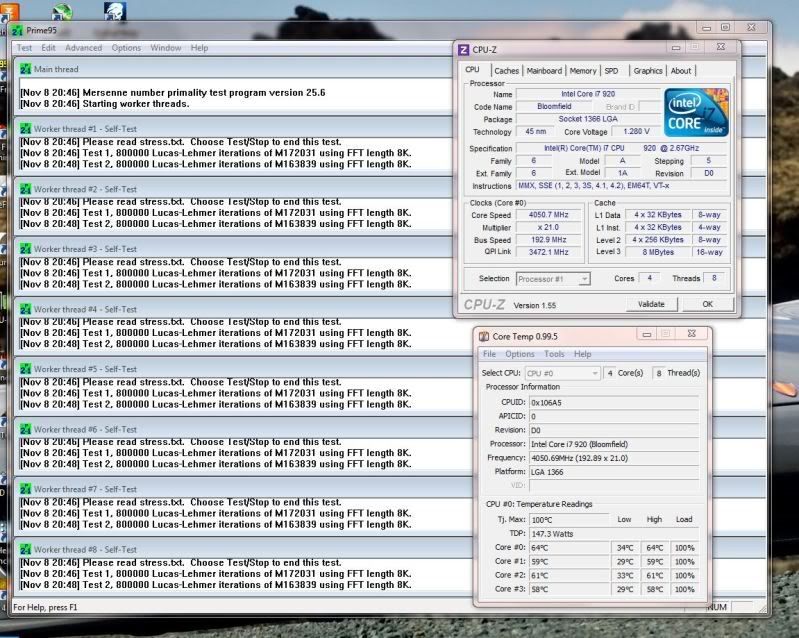Screen dimensions: 799x638
Task: Click the Code Name Bloomfield value
Action: (x=554, y=106)
